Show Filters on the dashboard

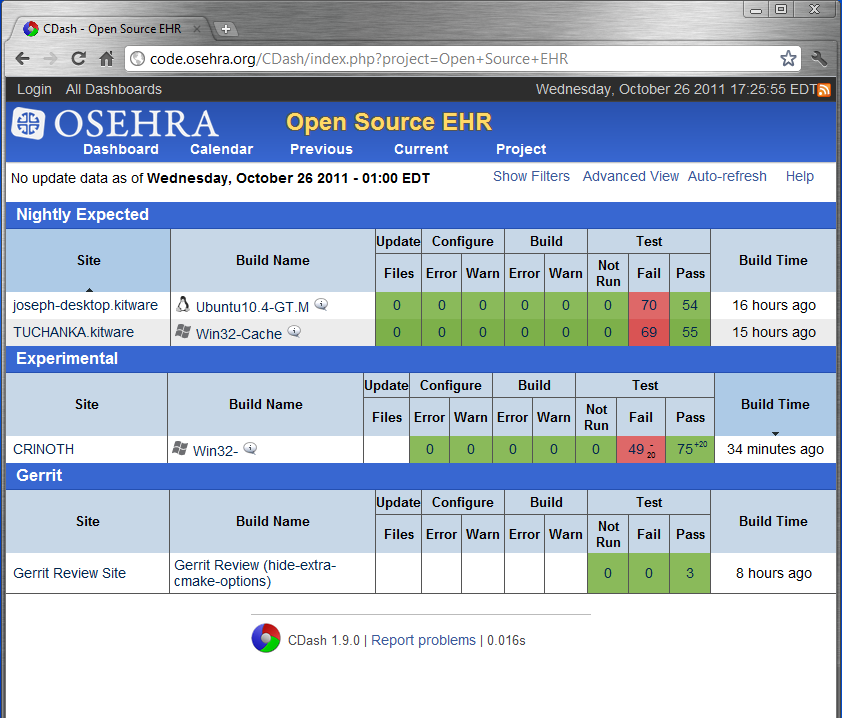[531, 176]
